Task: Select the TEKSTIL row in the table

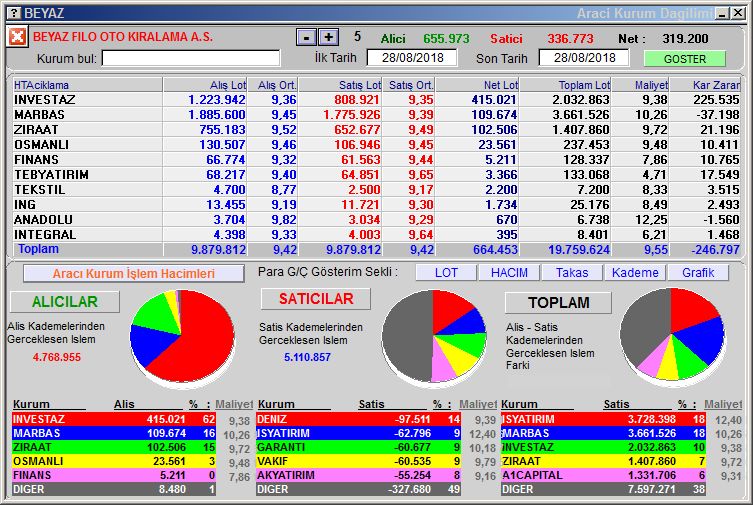Action: [x=376, y=190]
